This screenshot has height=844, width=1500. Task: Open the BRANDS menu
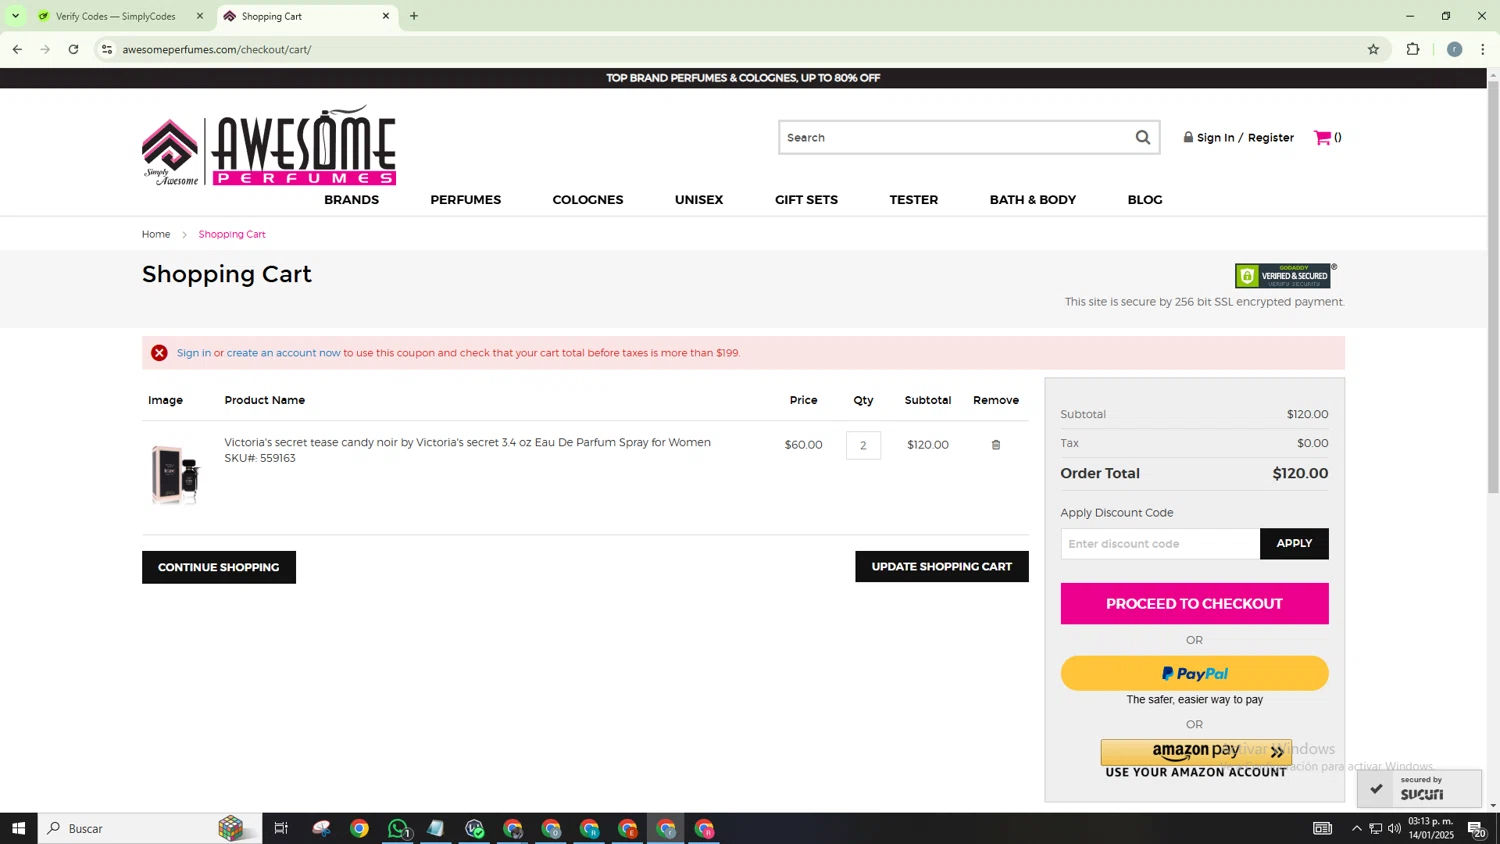(351, 200)
